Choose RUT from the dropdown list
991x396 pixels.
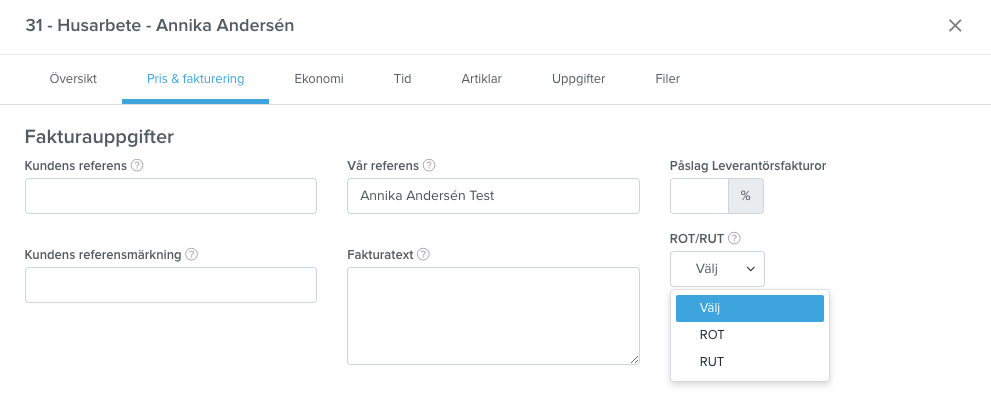[750, 362]
